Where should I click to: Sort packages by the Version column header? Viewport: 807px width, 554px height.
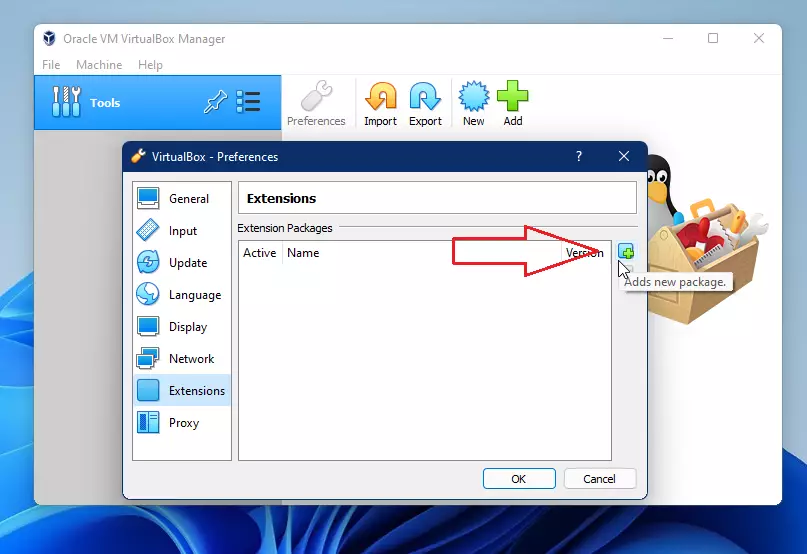pyautogui.click(x=586, y=253)
